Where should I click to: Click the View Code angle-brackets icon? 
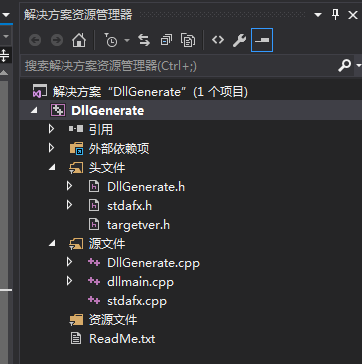(x=218, y=40)
